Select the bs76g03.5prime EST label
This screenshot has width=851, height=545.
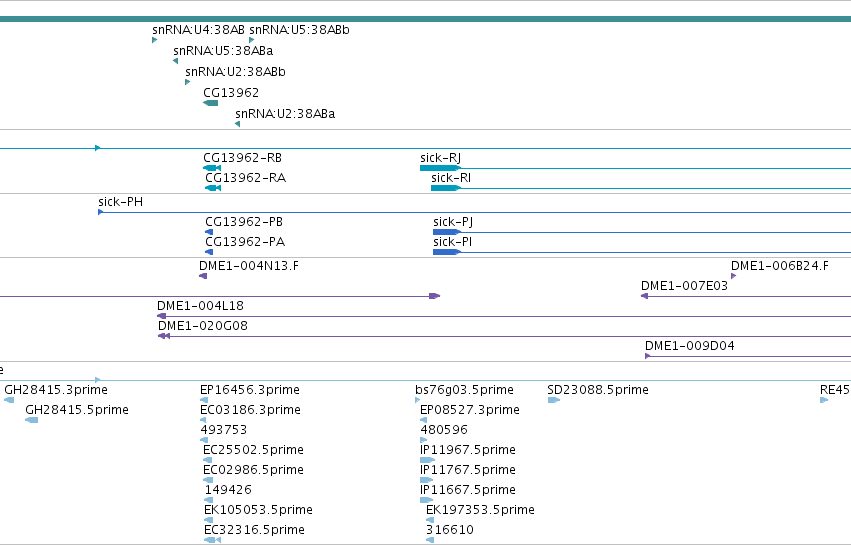464,390
